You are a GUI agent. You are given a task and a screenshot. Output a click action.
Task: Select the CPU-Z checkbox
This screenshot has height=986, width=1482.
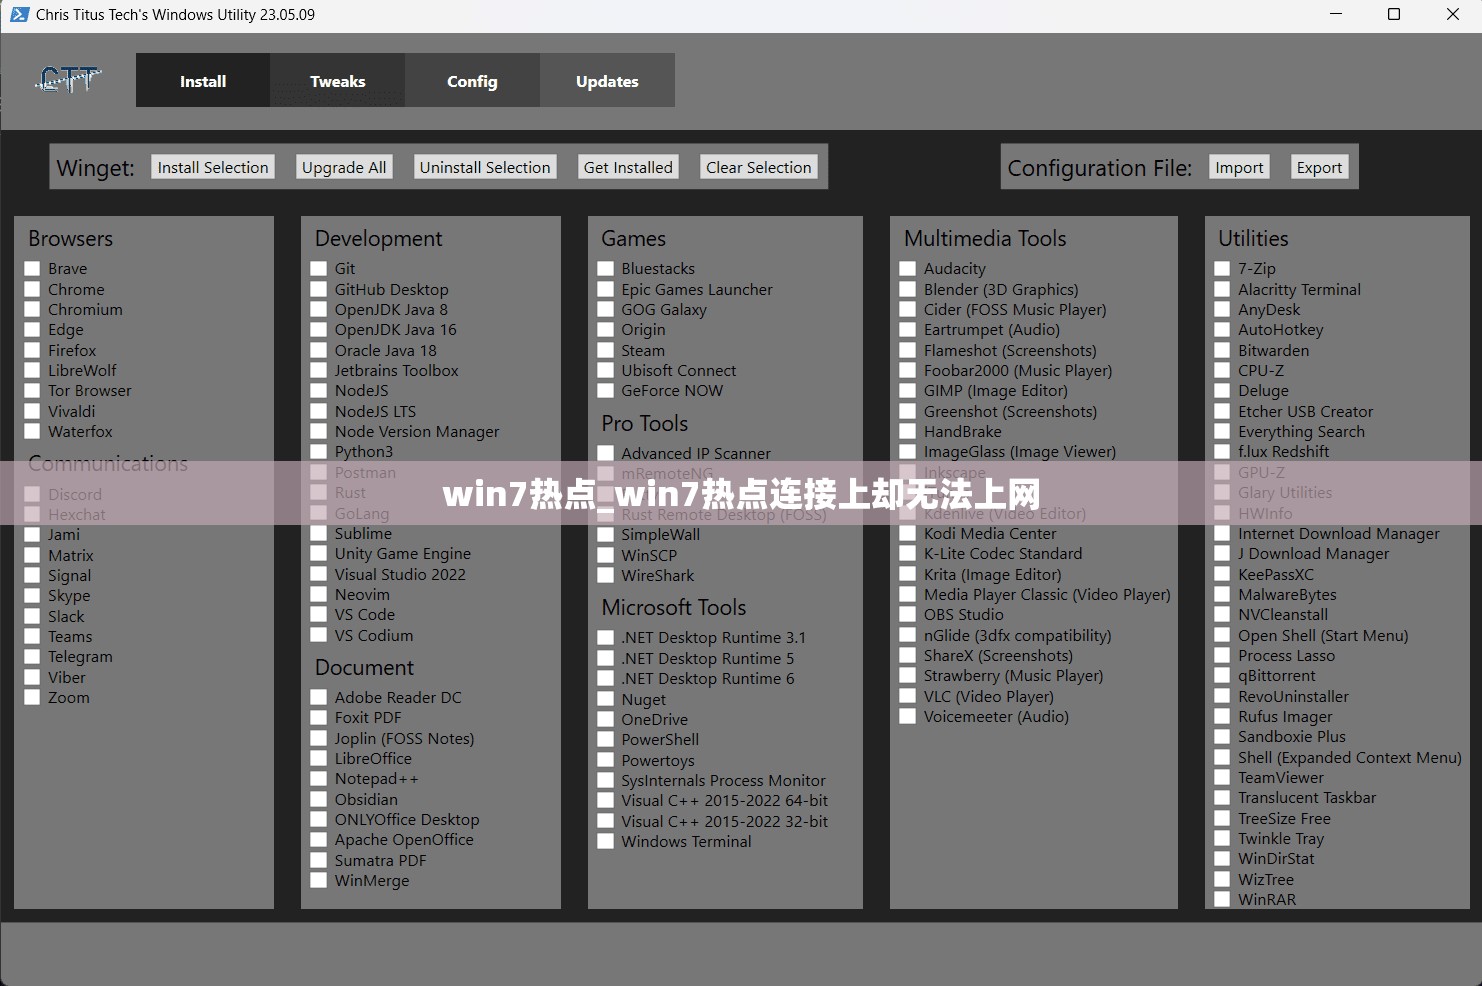coord(1222,371)
